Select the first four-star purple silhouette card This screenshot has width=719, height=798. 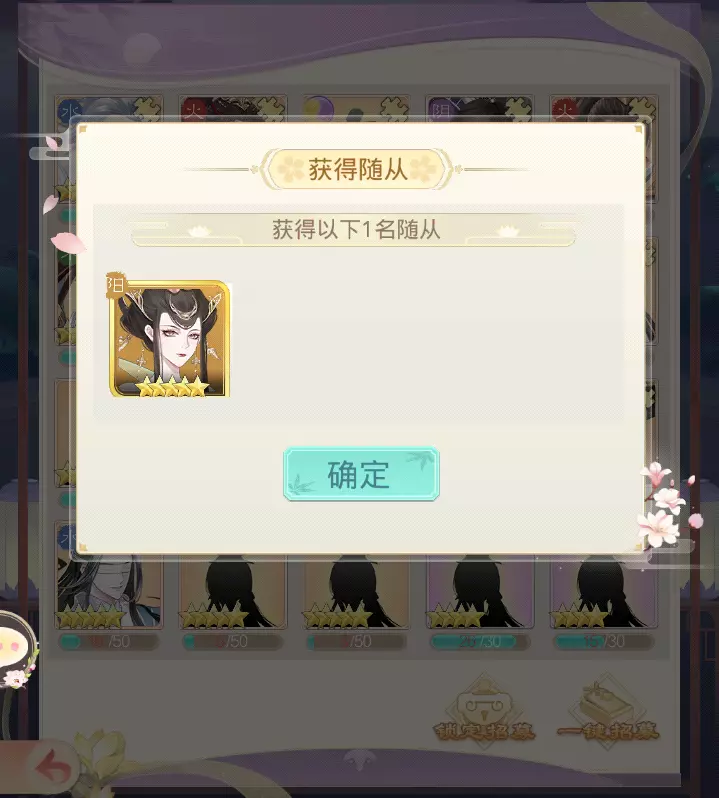pos(480,591)
